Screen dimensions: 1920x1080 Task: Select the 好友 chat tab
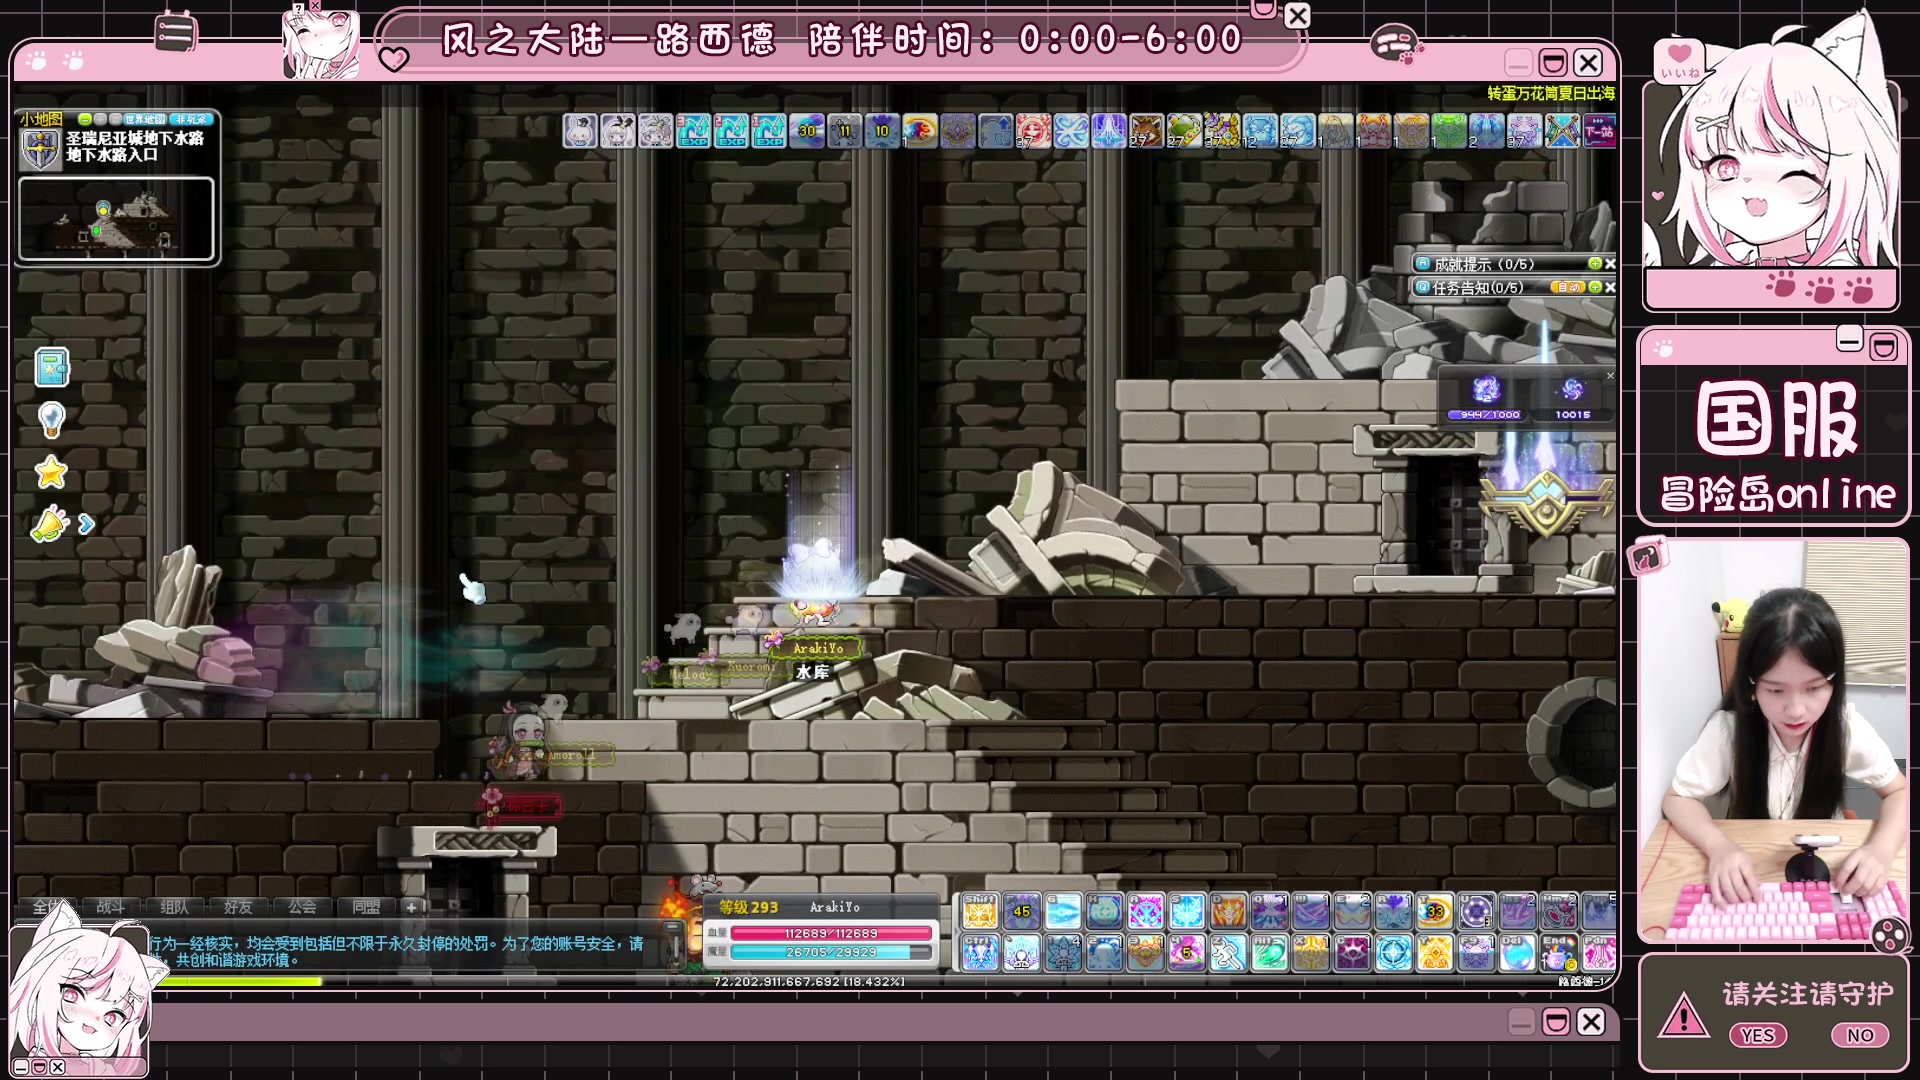(x=238, y=907)
